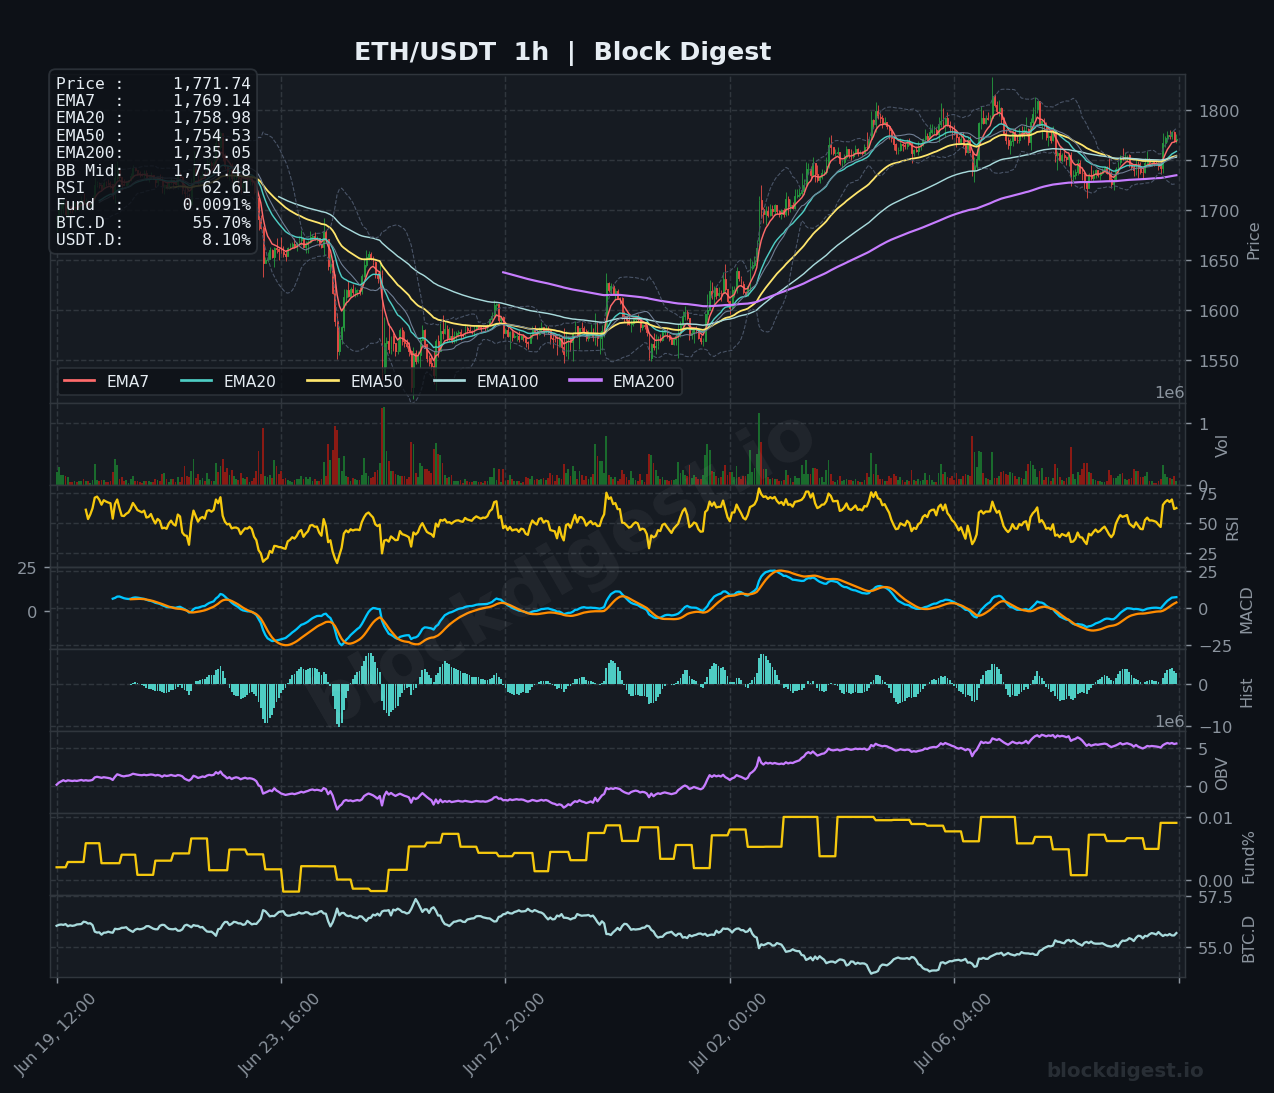Click the Jun 27, 20:00 axis label
Image resolution: width=1274 pixels, height=1093 pixels.
tap(505, 1034)
